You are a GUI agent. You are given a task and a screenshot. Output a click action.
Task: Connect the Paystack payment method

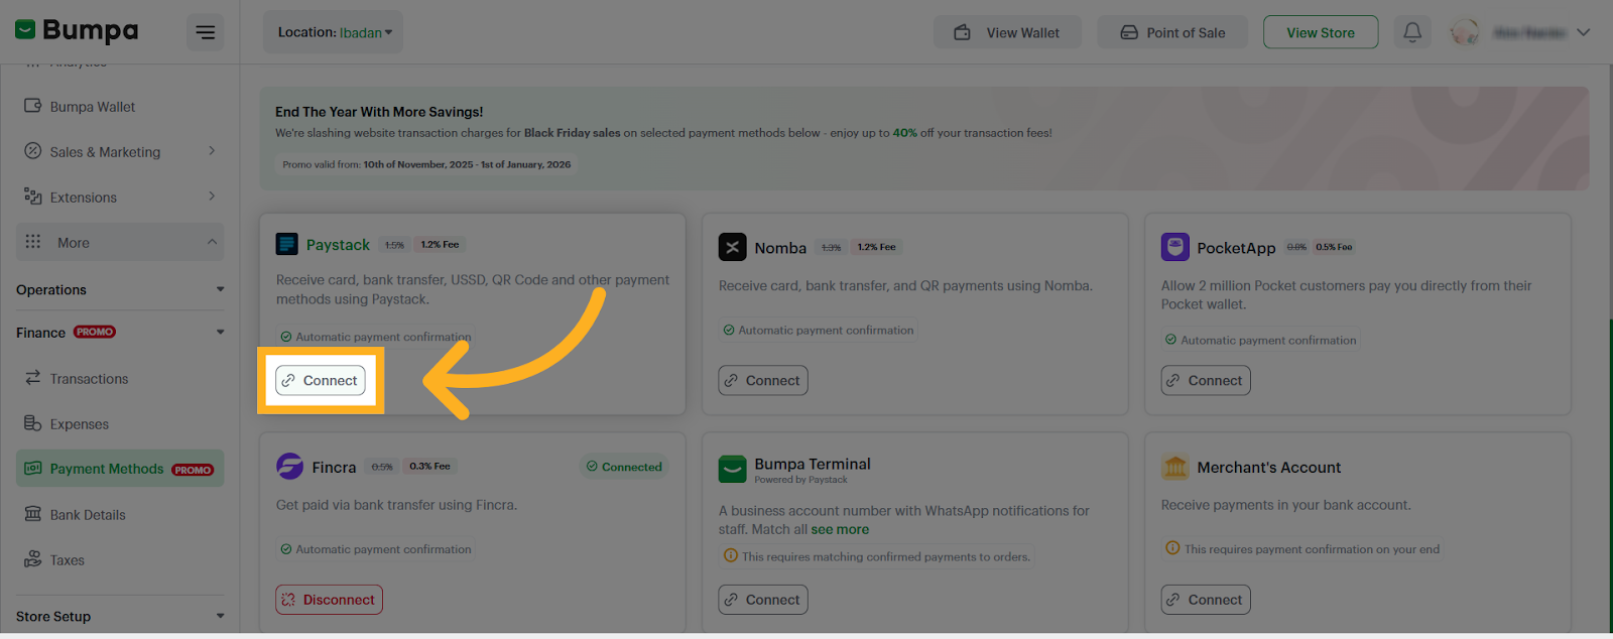point(320,380)
